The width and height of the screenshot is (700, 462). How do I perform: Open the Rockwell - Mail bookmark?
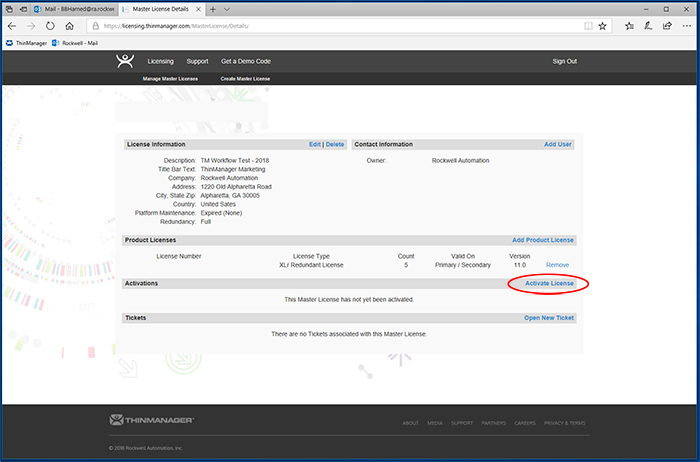[75, 43]
